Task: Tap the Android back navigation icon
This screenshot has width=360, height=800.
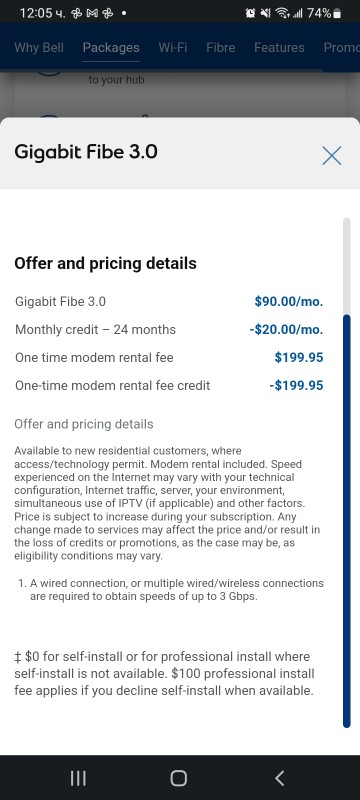Action: point(279,778)
